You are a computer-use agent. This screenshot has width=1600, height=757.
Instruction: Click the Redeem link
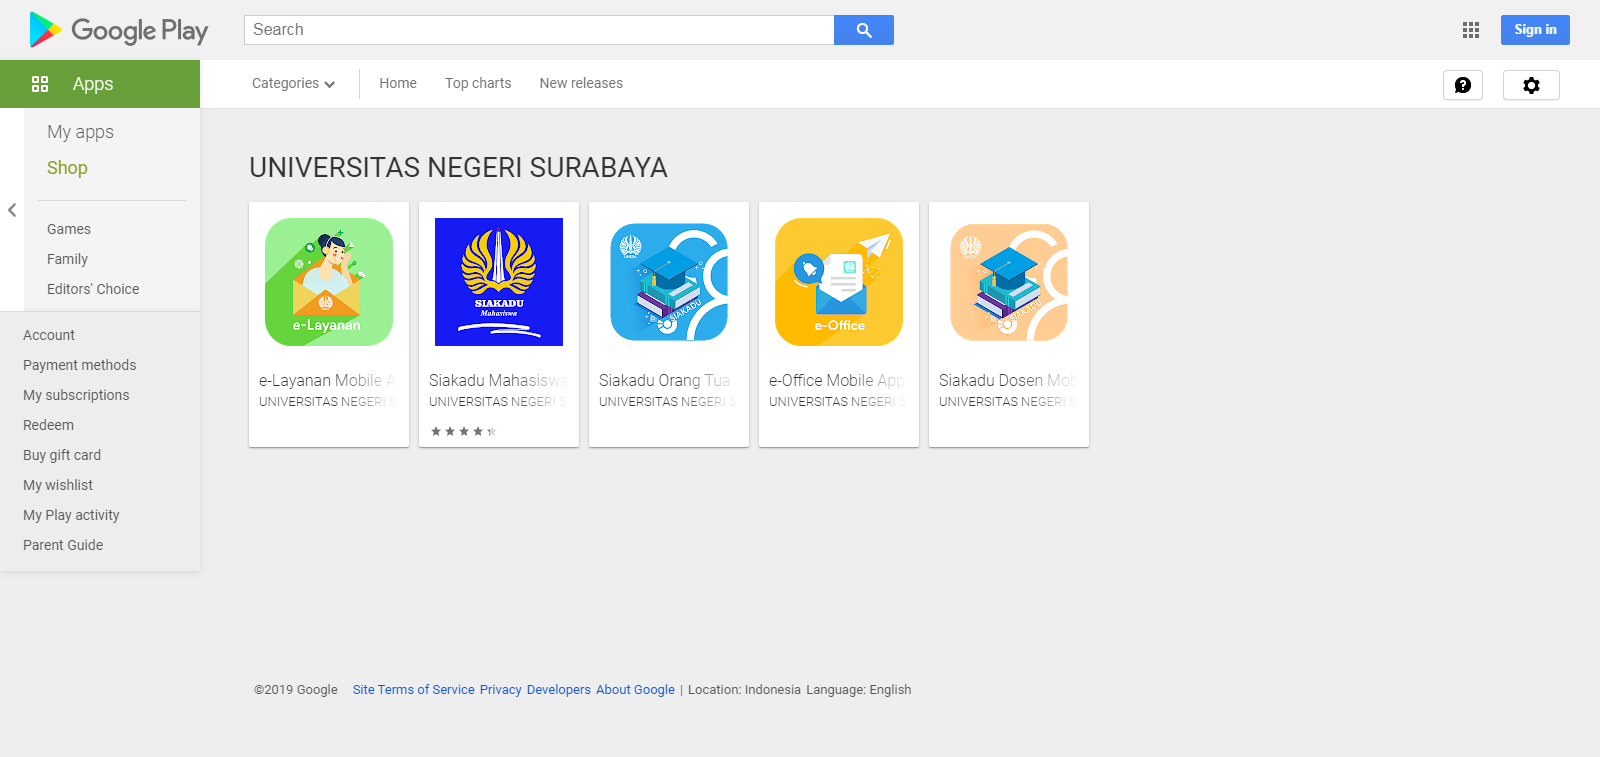pyautogui.click(x=49, y=425)
